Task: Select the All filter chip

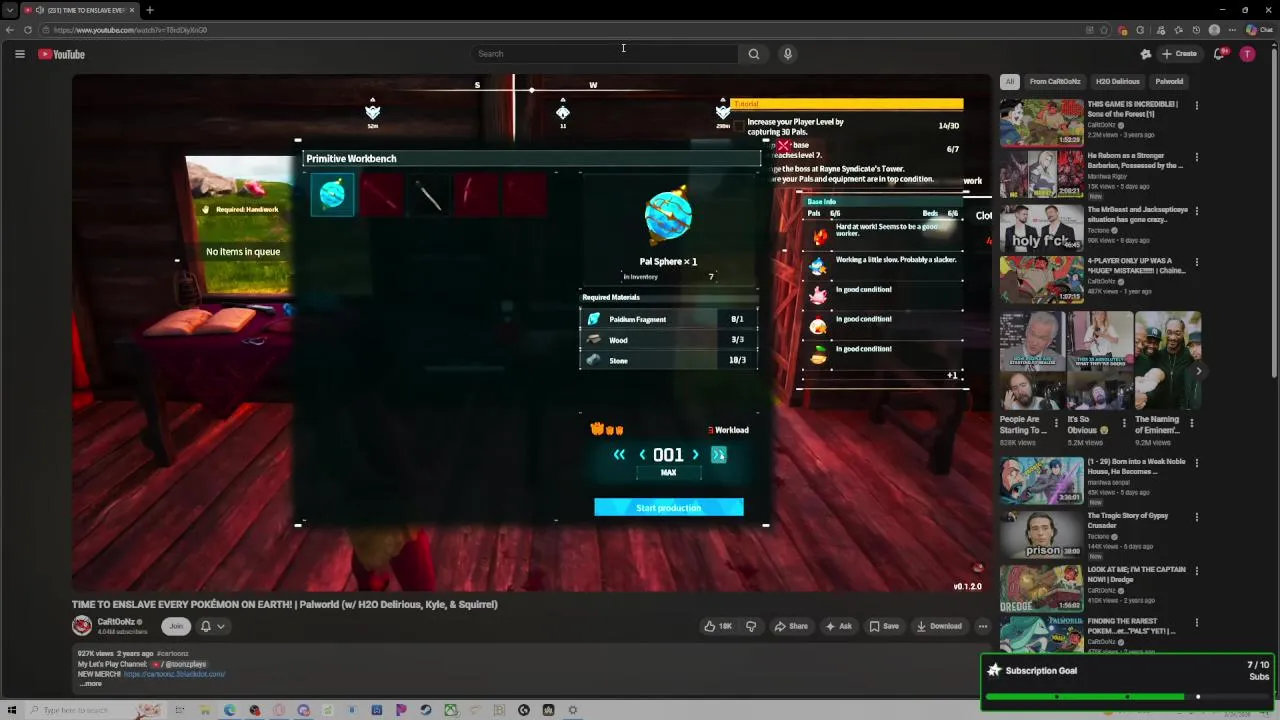Action: click(x=1010, y=82)
